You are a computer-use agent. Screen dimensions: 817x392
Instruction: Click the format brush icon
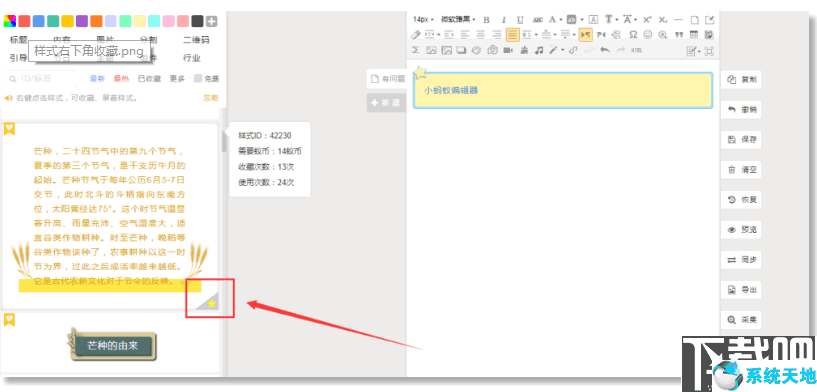pos(524,50)
